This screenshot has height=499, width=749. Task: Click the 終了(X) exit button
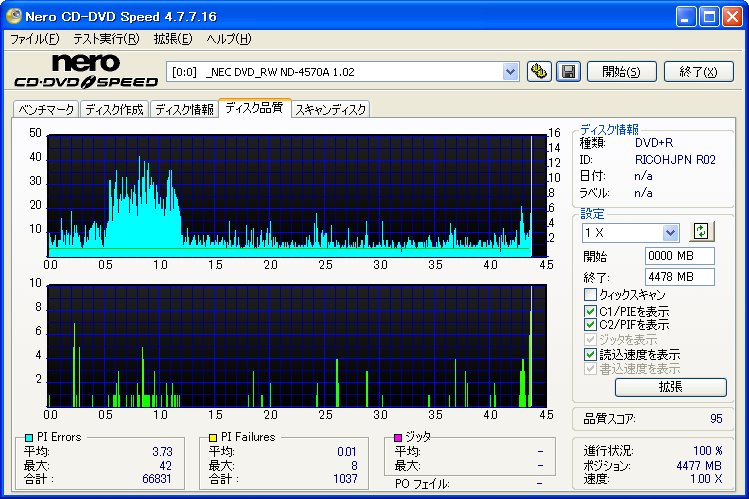(x=698, y=72)
